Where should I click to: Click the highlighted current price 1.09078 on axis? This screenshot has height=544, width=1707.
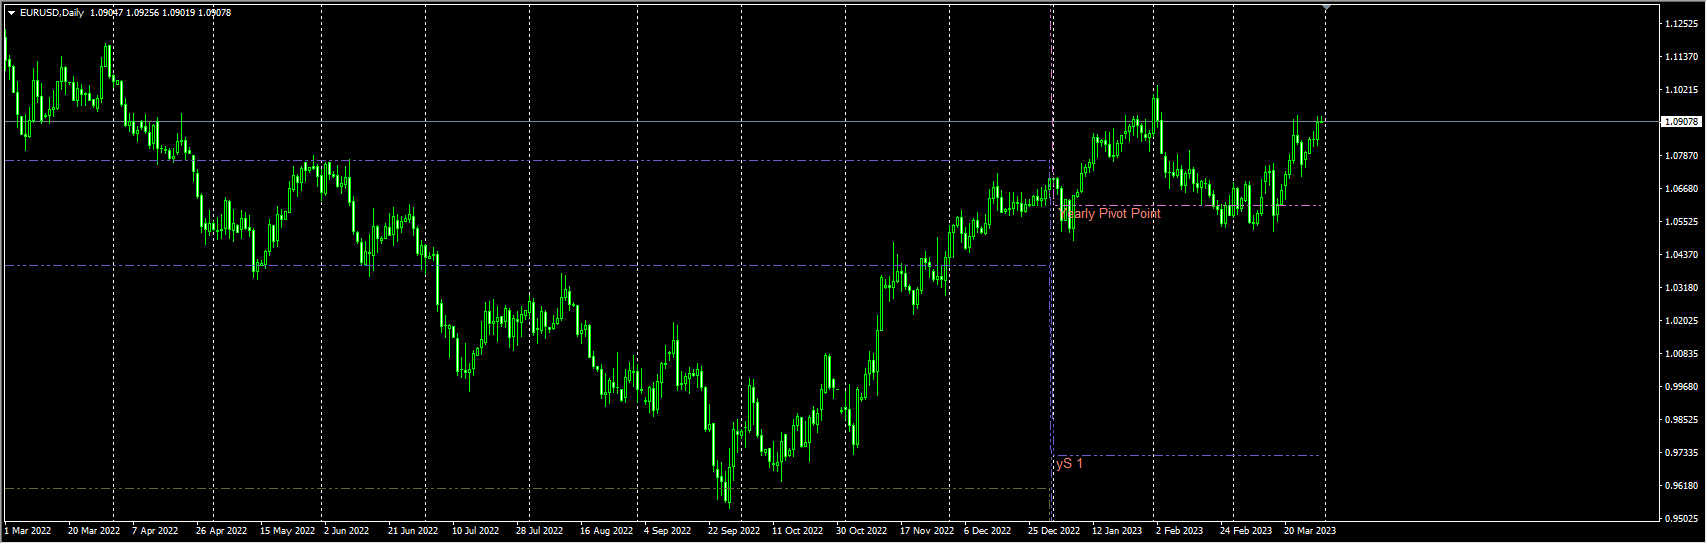click(x=1681, y=122)
